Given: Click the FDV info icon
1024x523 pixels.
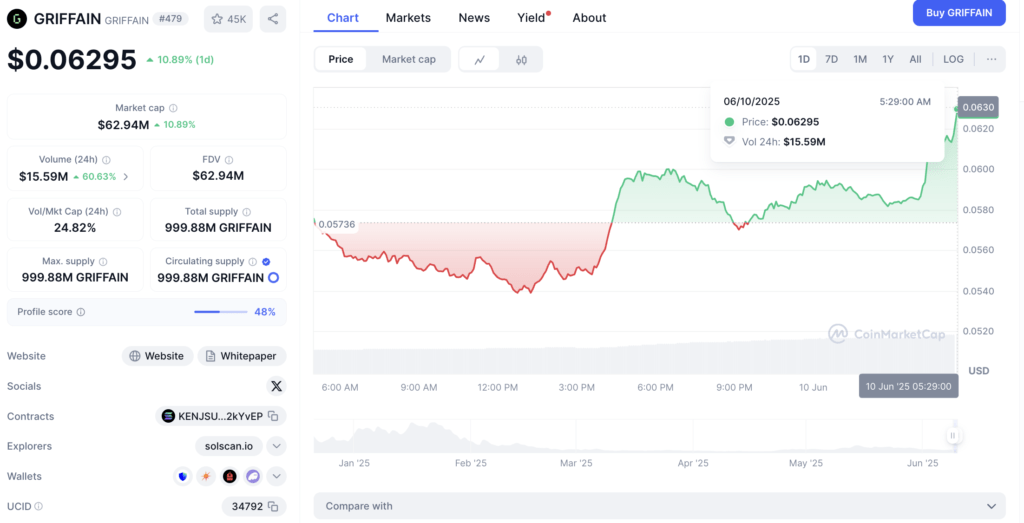Looking at the screenshot, I should click(229, 160).
